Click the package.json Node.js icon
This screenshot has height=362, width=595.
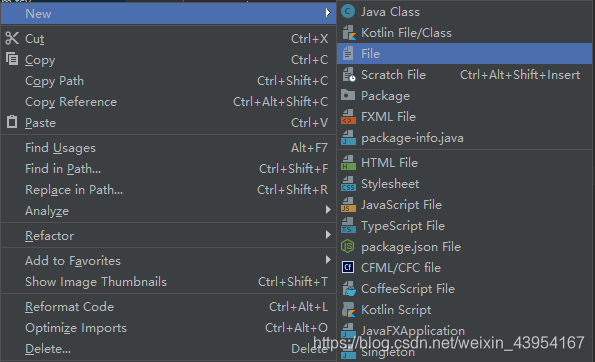click(348, 247)
